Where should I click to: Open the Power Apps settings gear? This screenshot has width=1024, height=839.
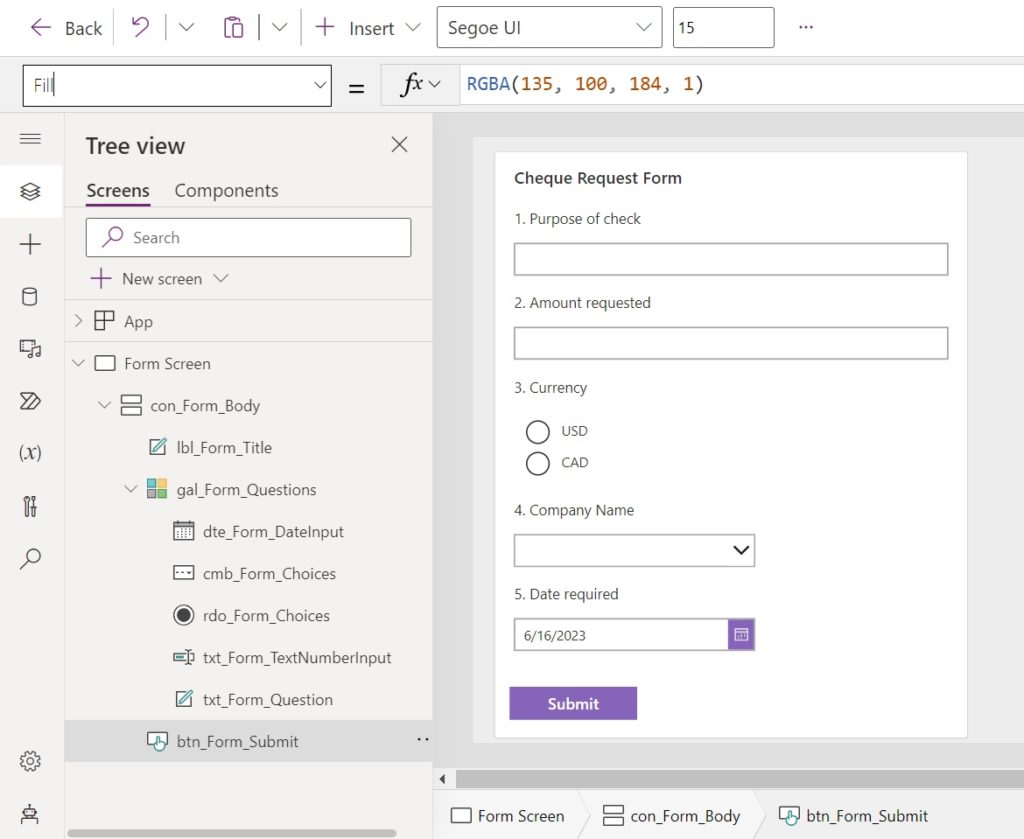[31, 761]
